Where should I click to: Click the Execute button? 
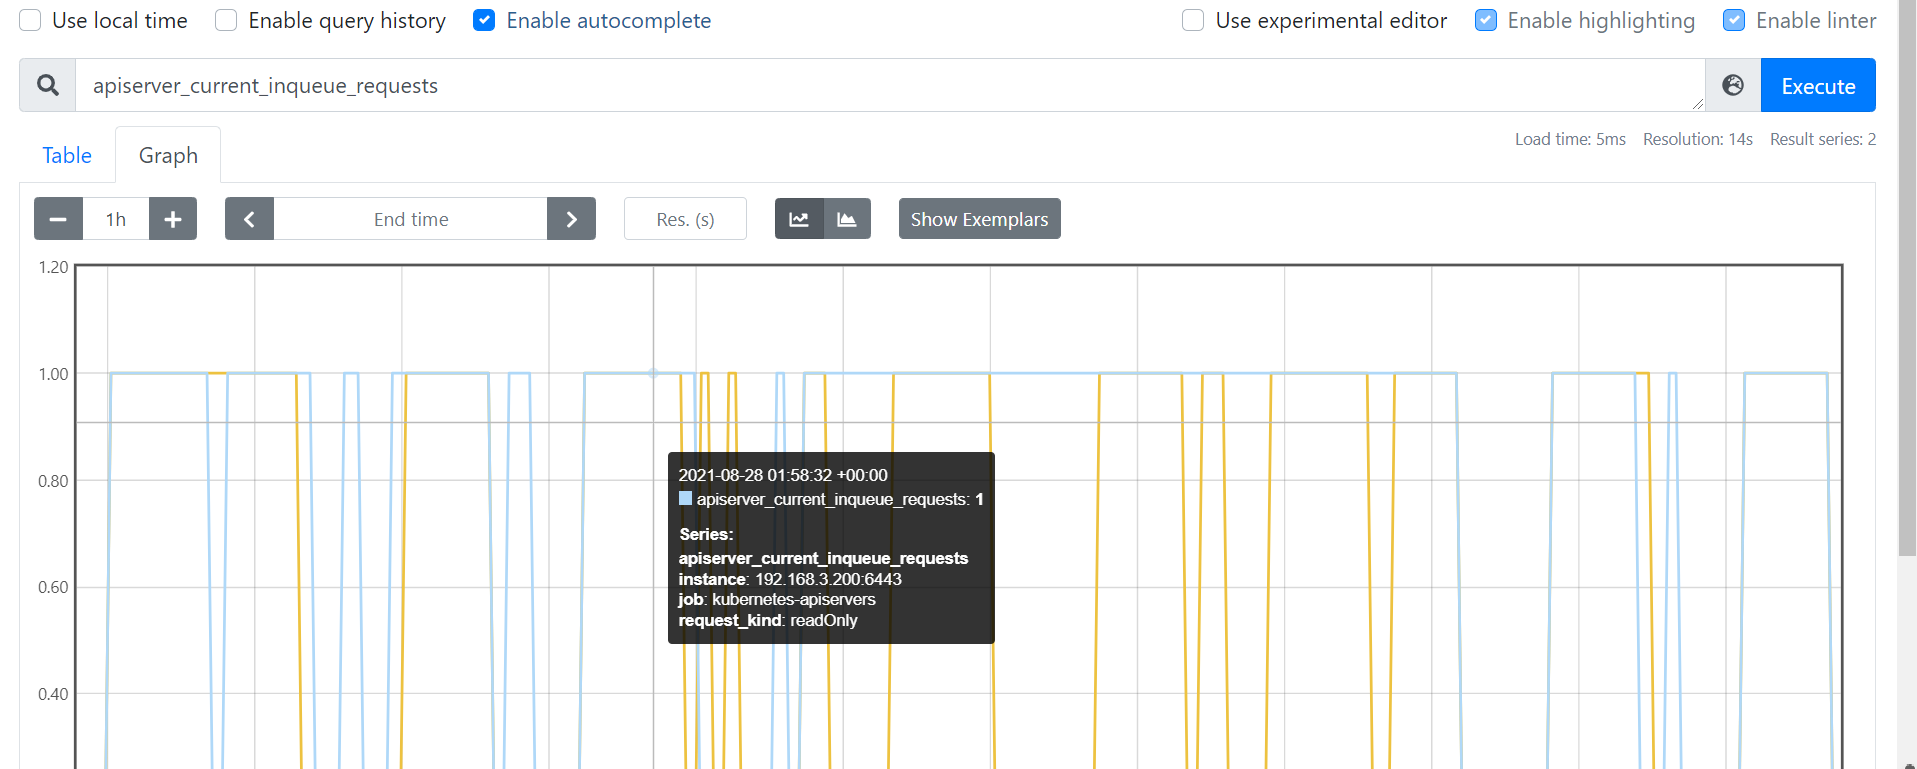1818,85
